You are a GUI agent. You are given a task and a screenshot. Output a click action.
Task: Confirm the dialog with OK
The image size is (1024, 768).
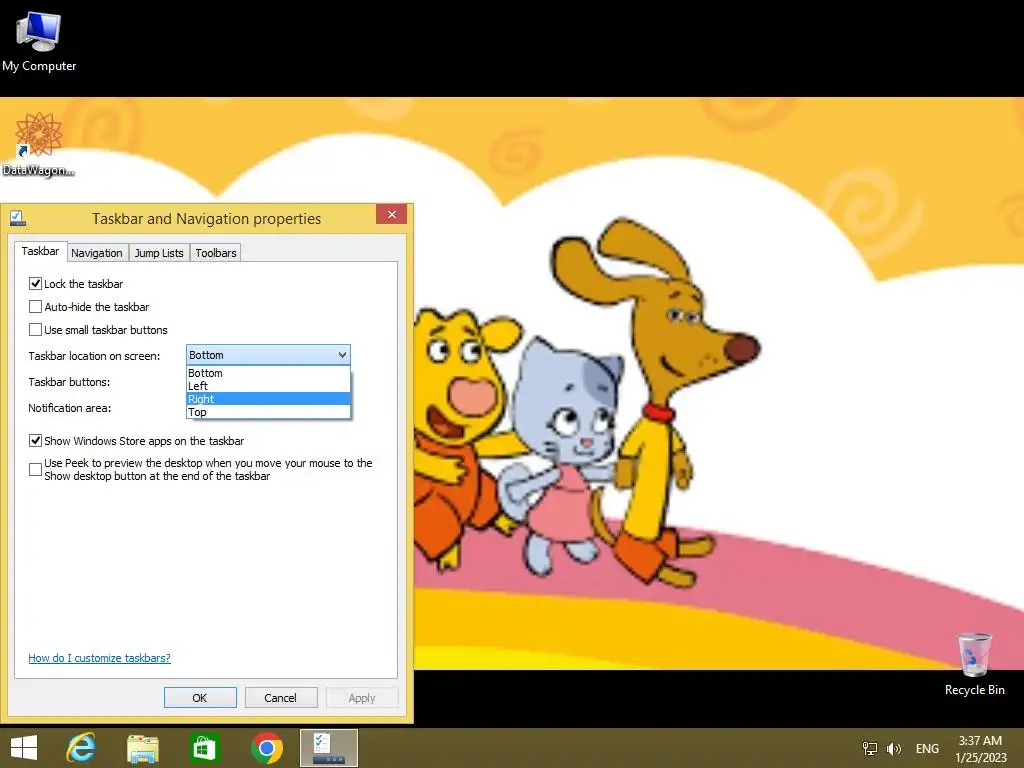pos(200,697)
